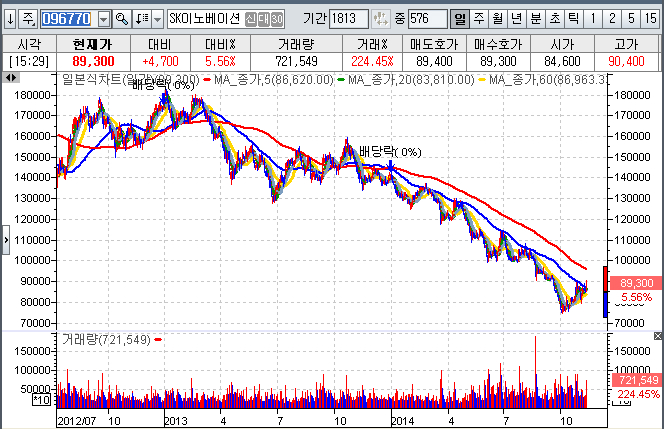Click the red MA_종가 5 legend marker
Viewport: 664px width, 429px height.
207,78
